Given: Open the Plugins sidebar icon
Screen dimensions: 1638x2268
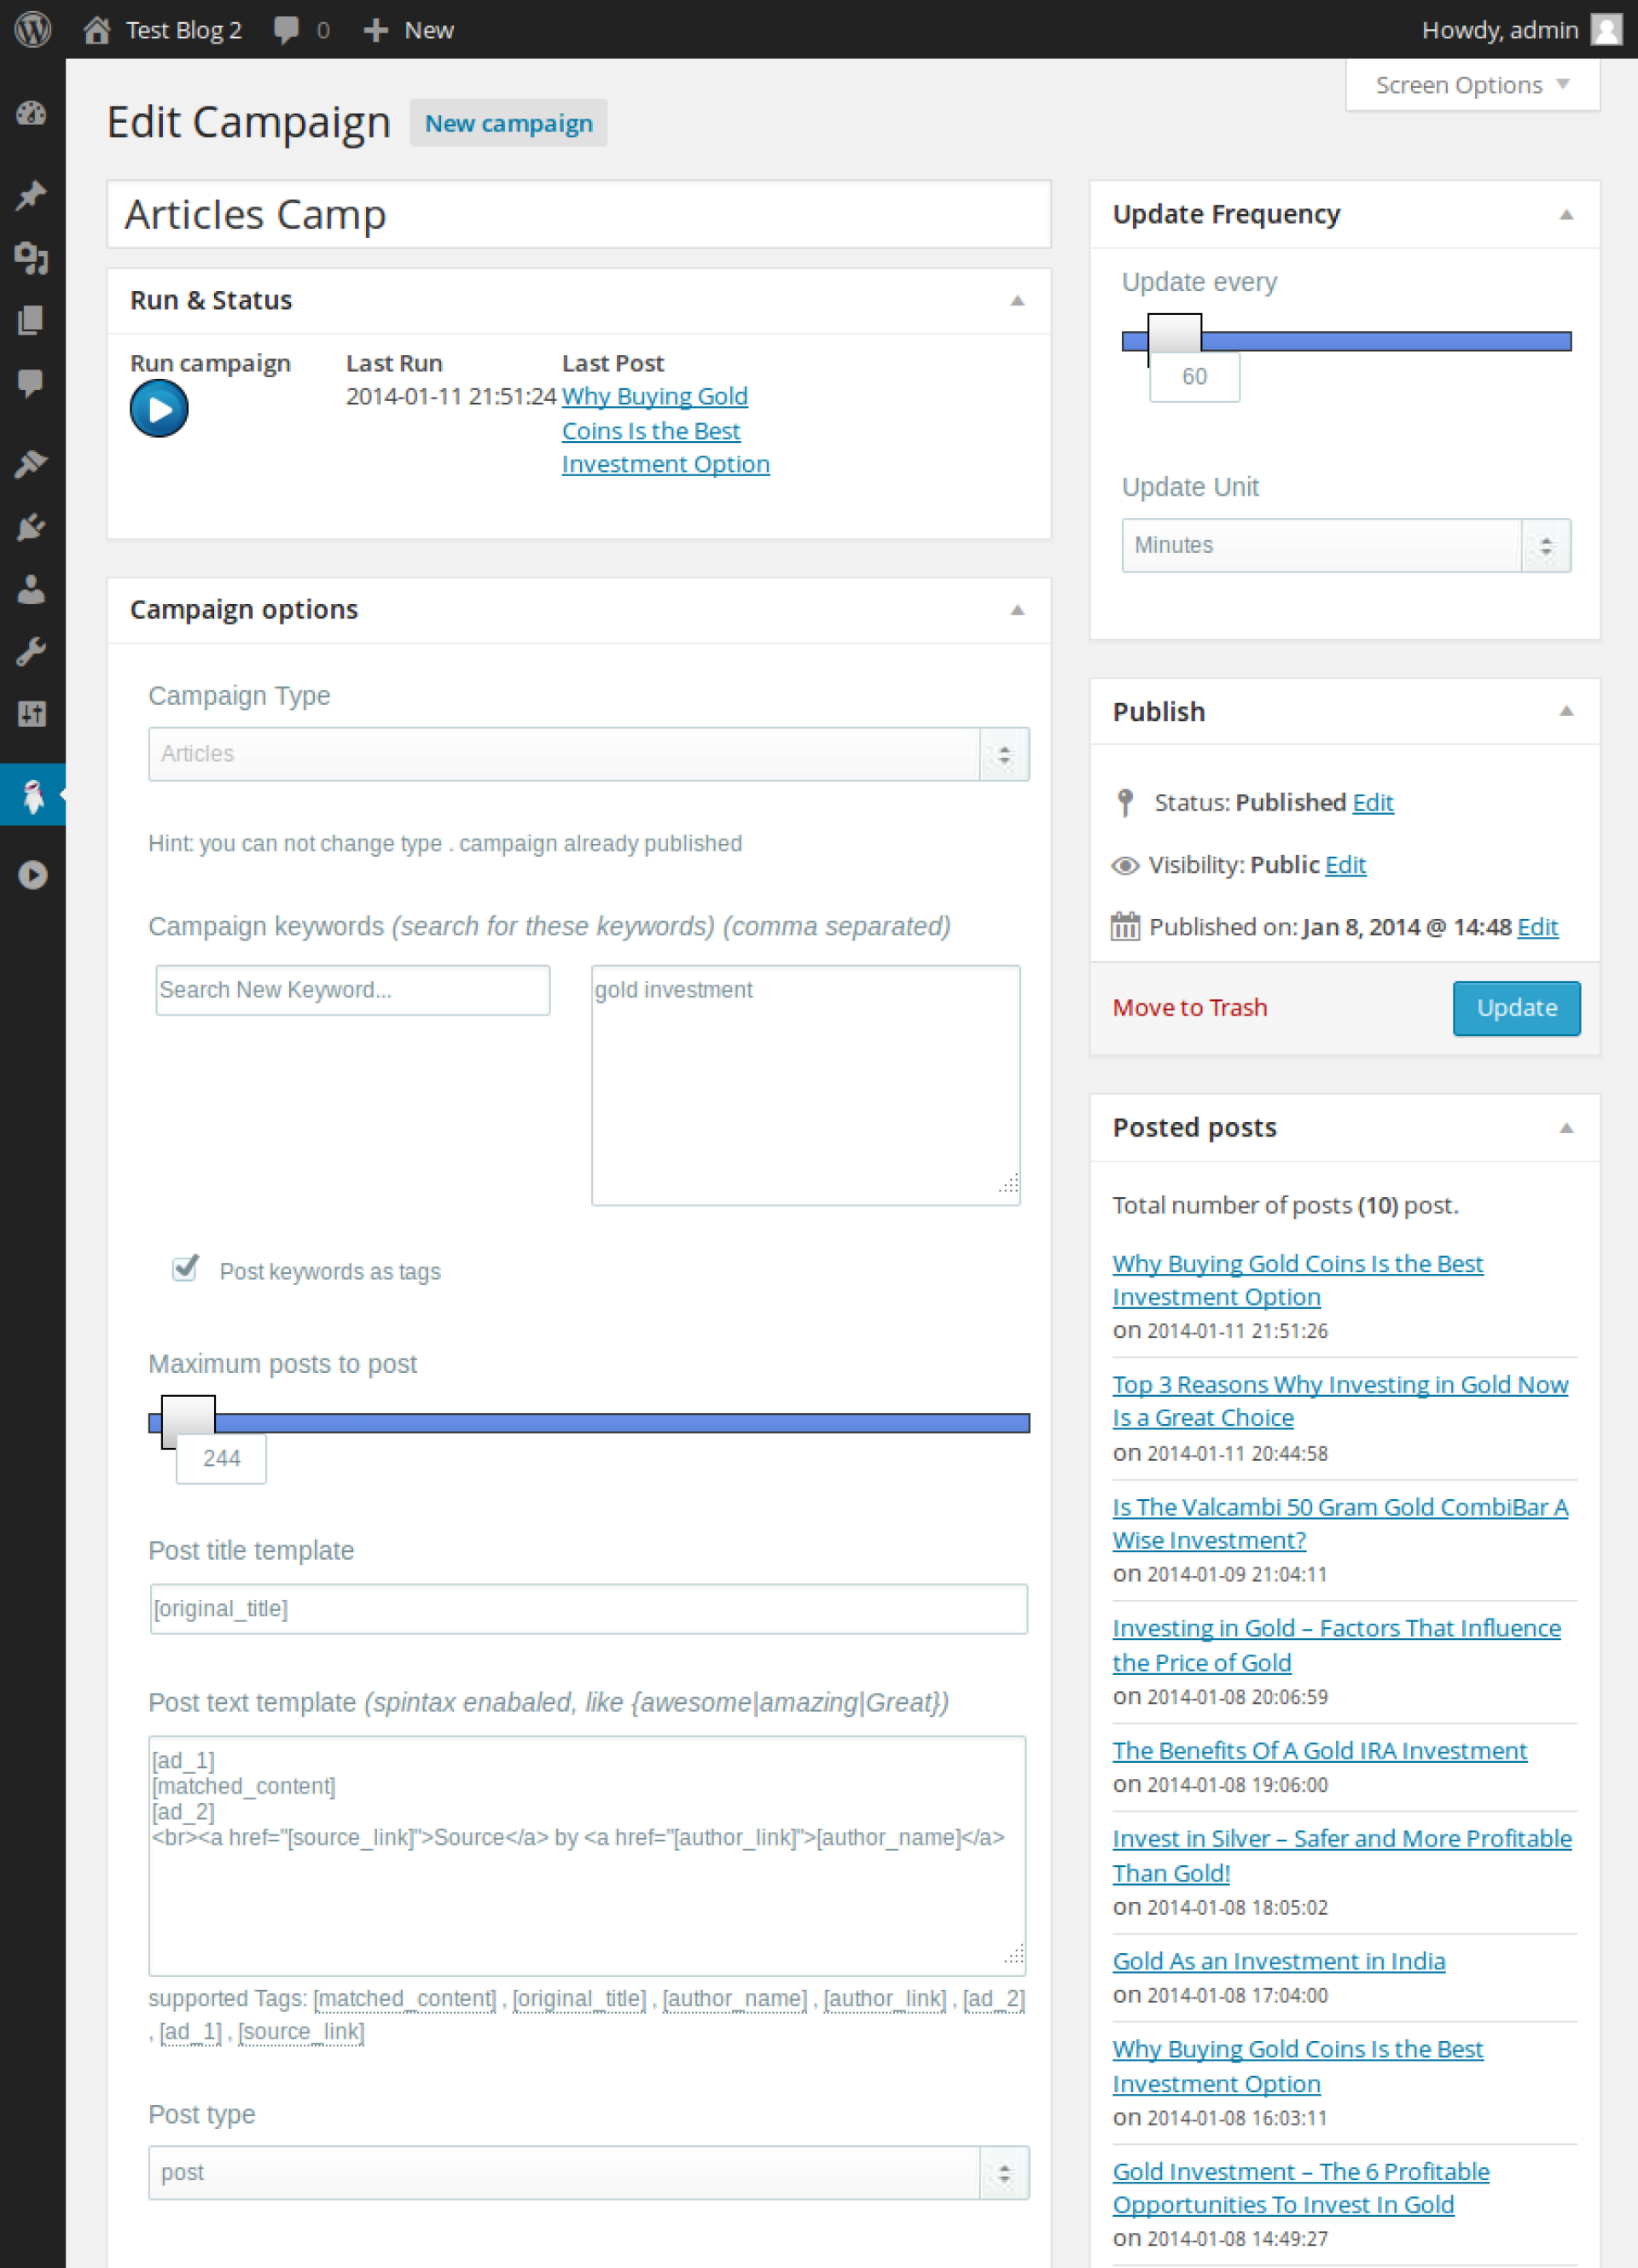Looking at the screenshot, I should click(32, 527).
